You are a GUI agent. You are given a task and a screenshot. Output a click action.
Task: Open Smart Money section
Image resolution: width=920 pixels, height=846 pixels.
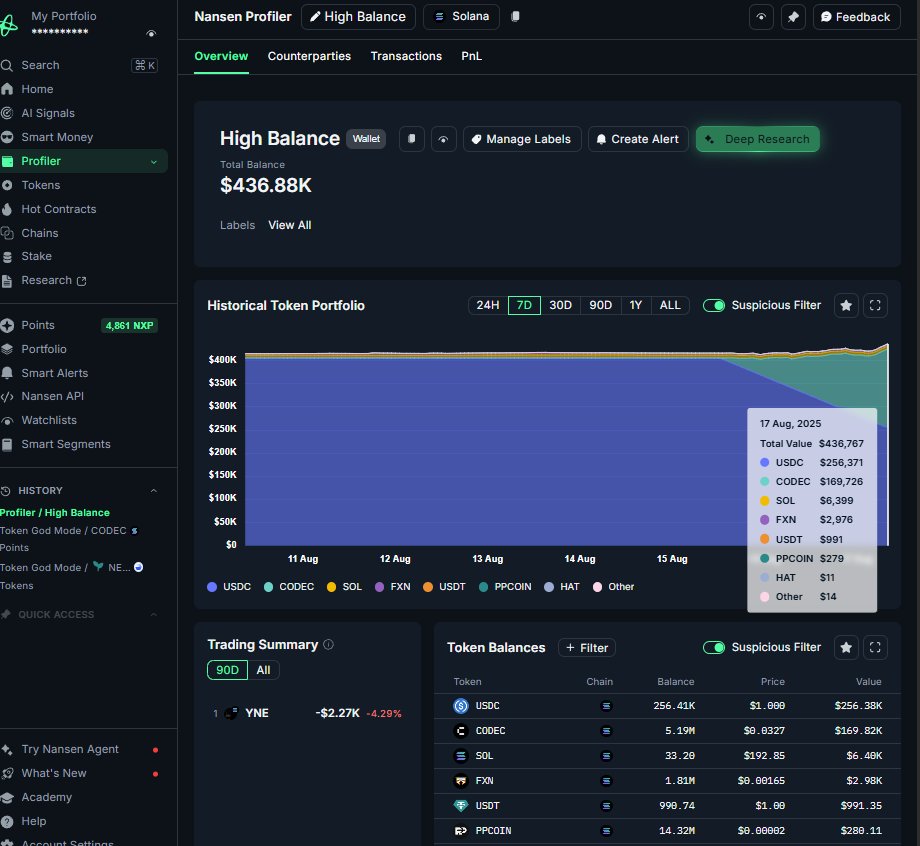tap(57, 137)
